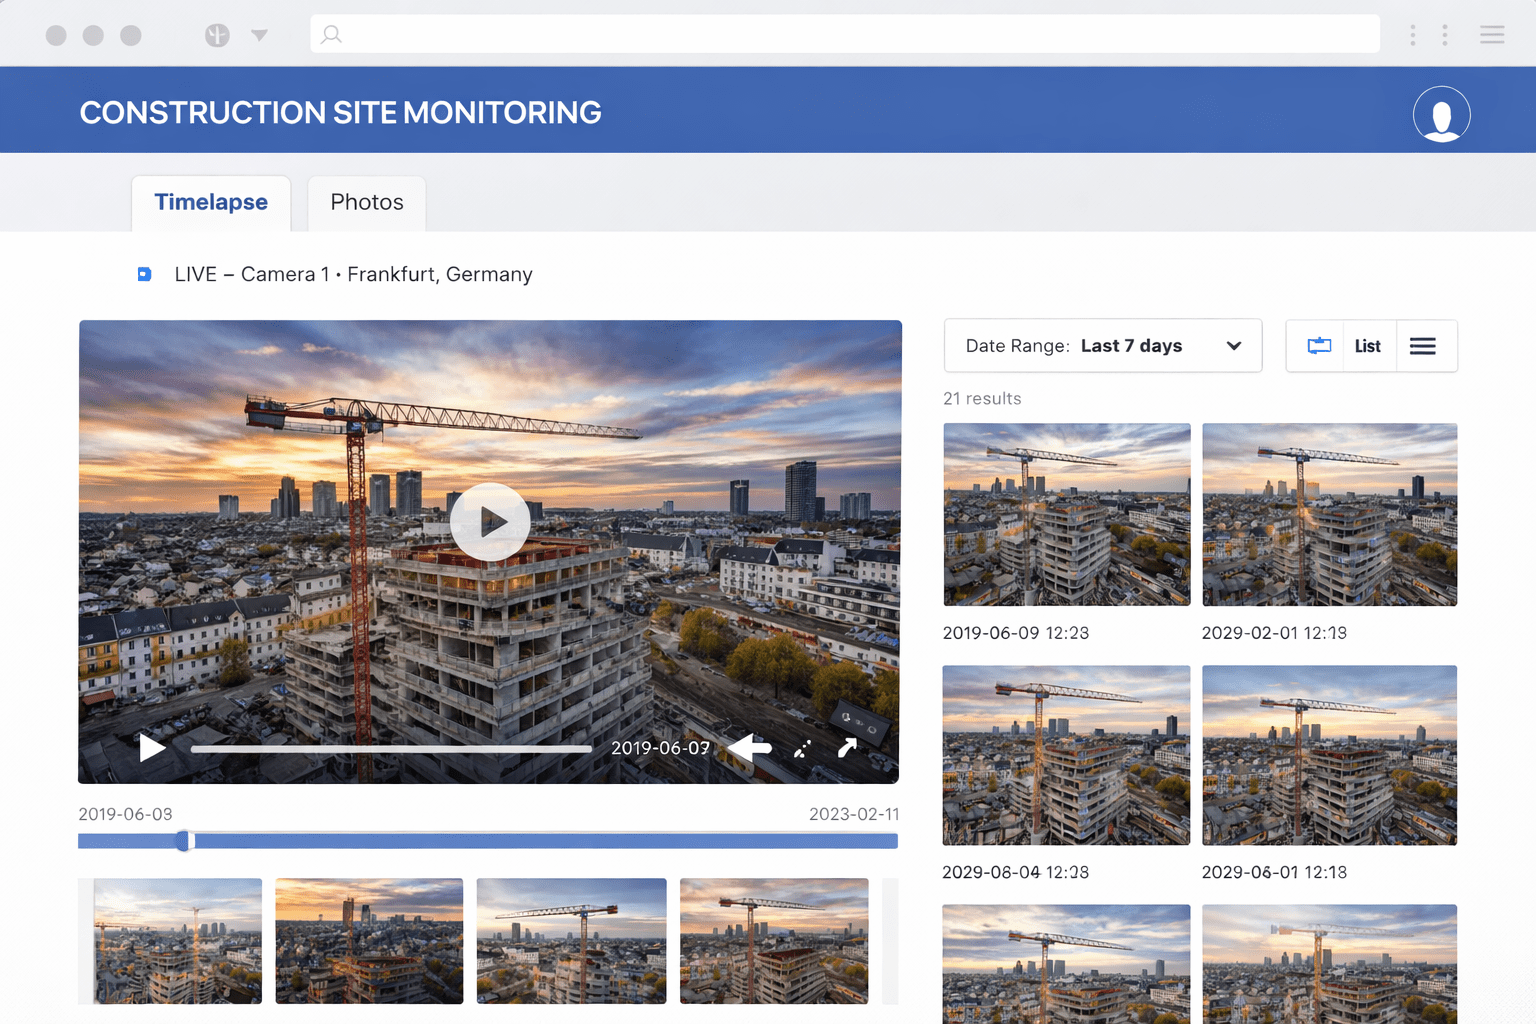Open the user profile avatar
The width and height of the screenshot is (1536, 1024).
point(1441,114)
